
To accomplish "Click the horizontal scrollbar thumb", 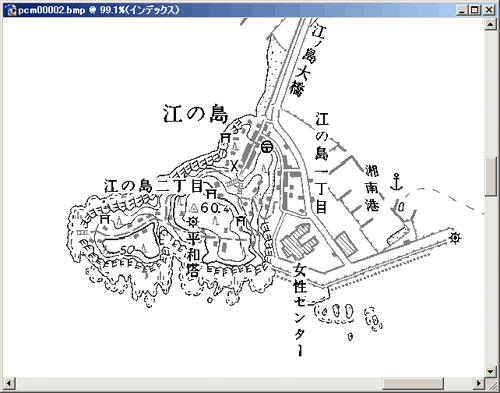I will (413, 383).
